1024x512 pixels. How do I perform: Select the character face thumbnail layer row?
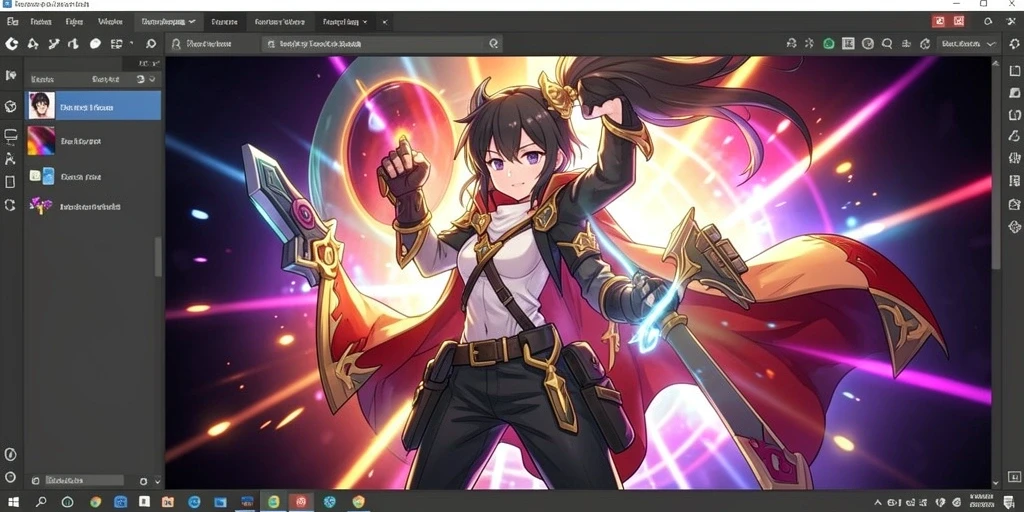click(x=93, y=105)
